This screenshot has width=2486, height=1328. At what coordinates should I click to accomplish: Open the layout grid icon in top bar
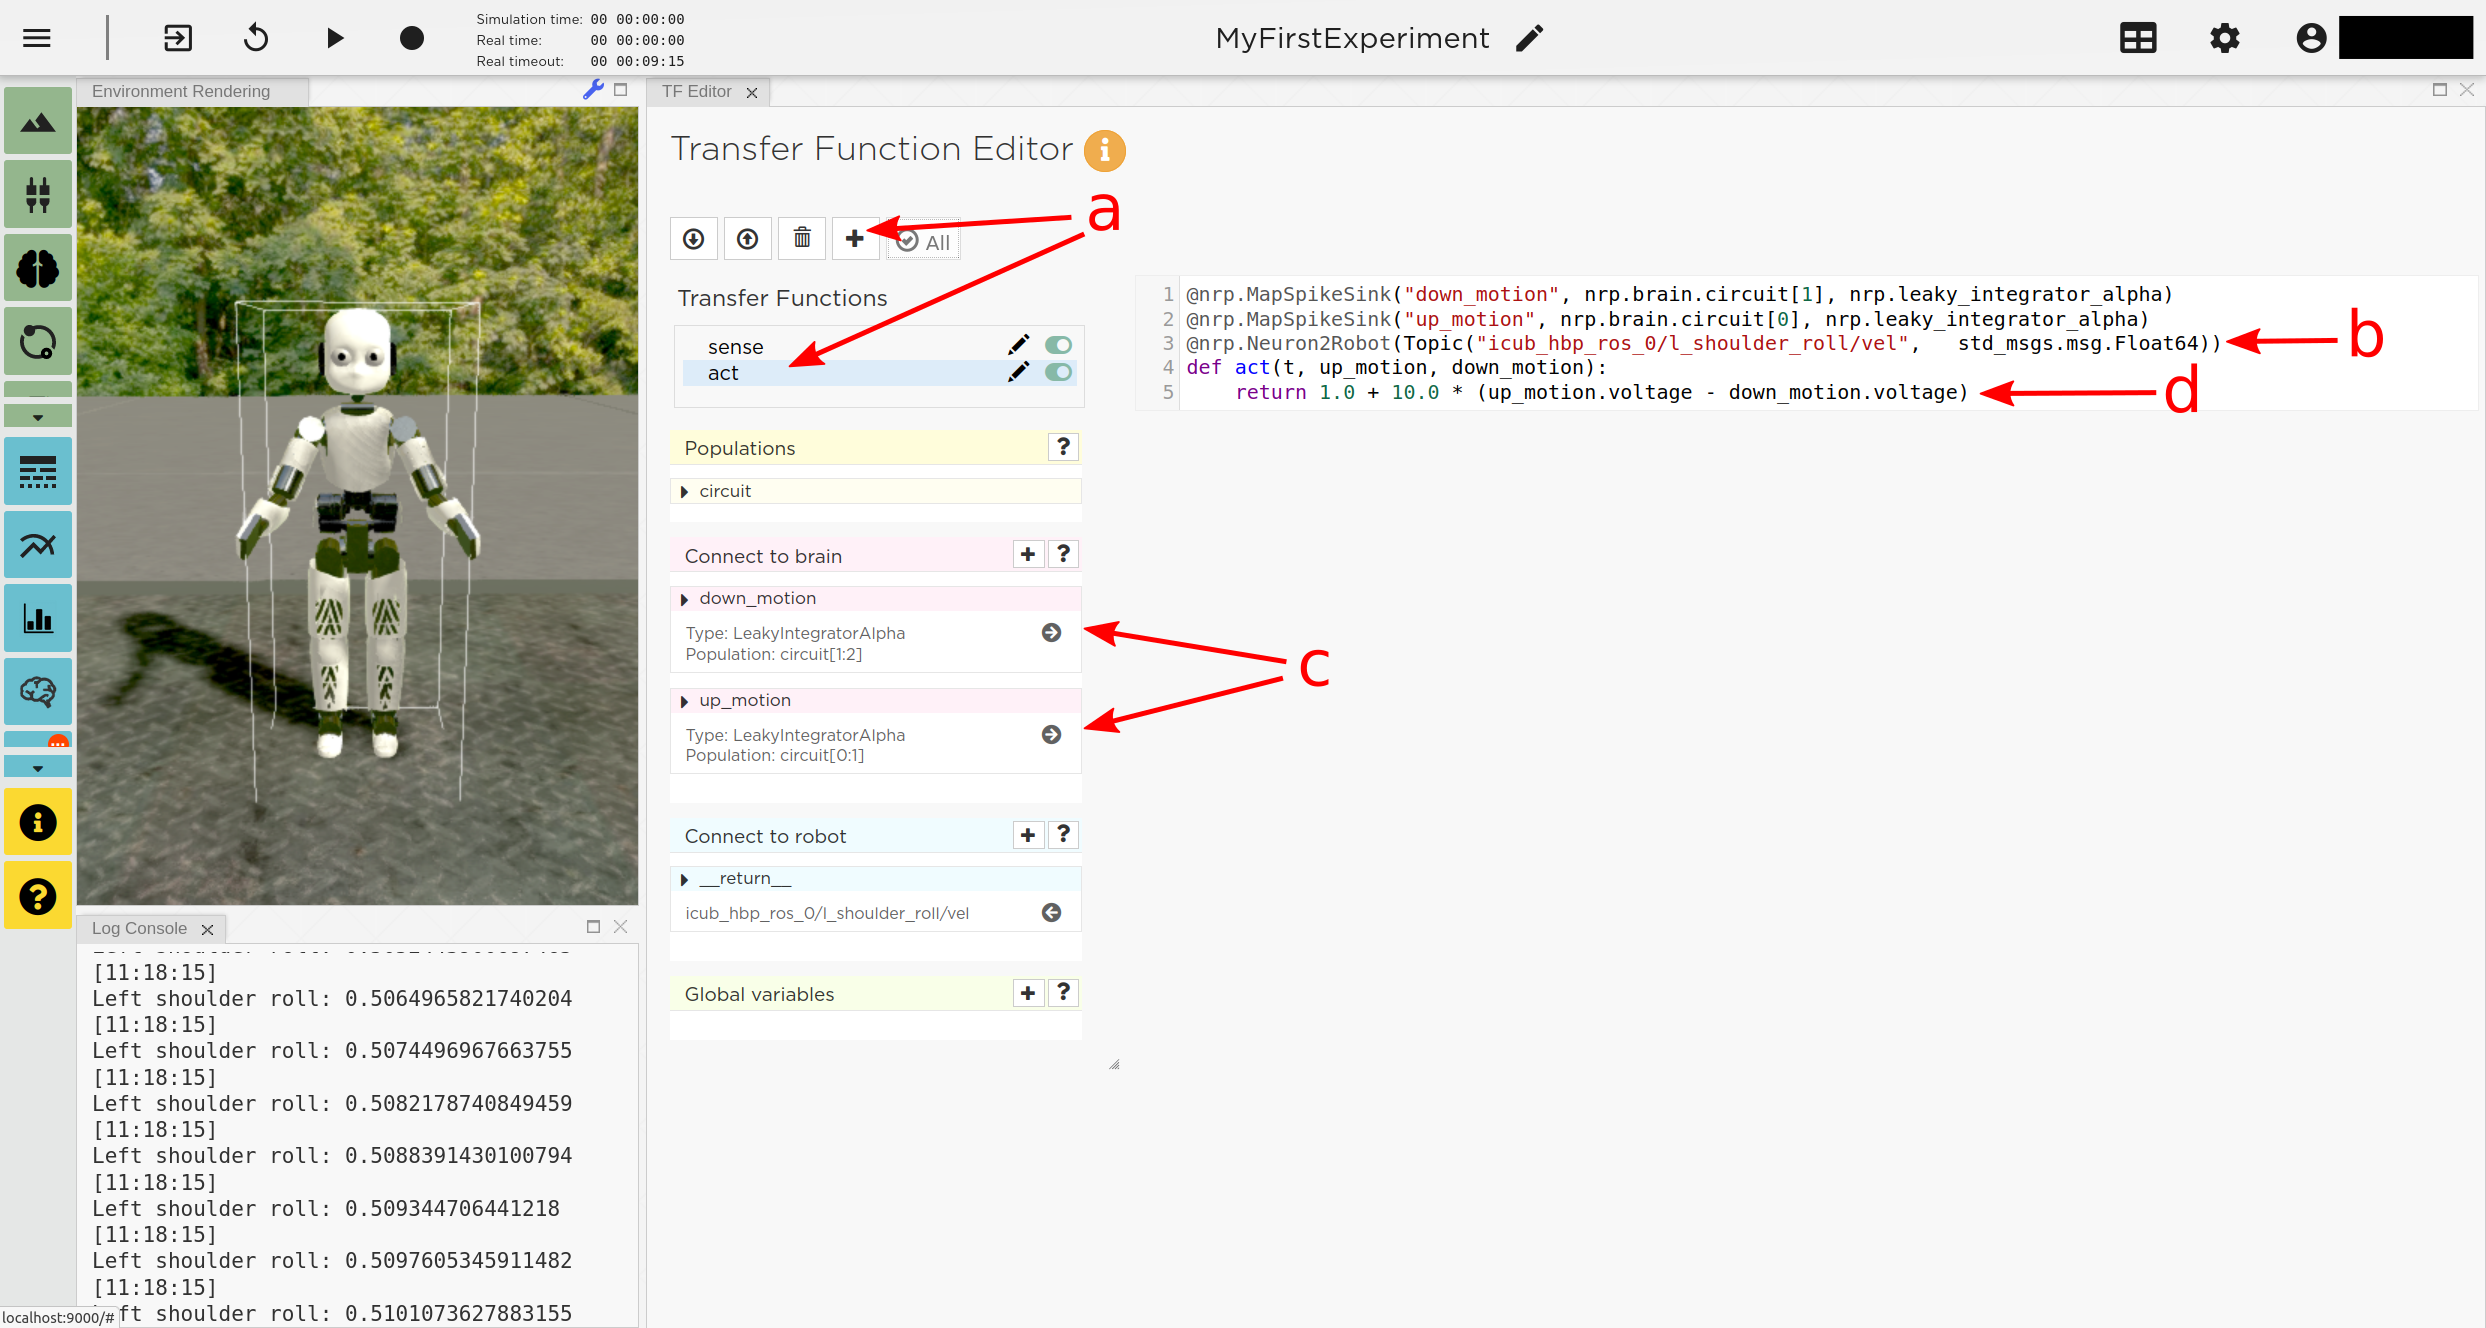[x=2138, y=38]
